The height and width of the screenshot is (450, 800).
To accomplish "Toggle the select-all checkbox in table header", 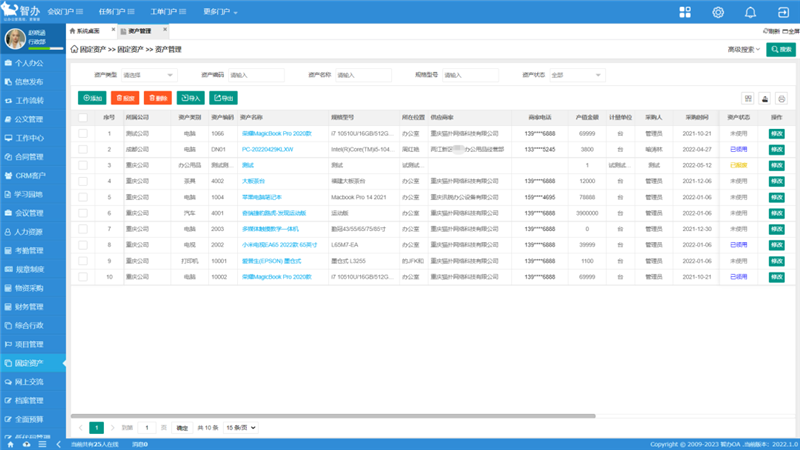I will [83, 118].
